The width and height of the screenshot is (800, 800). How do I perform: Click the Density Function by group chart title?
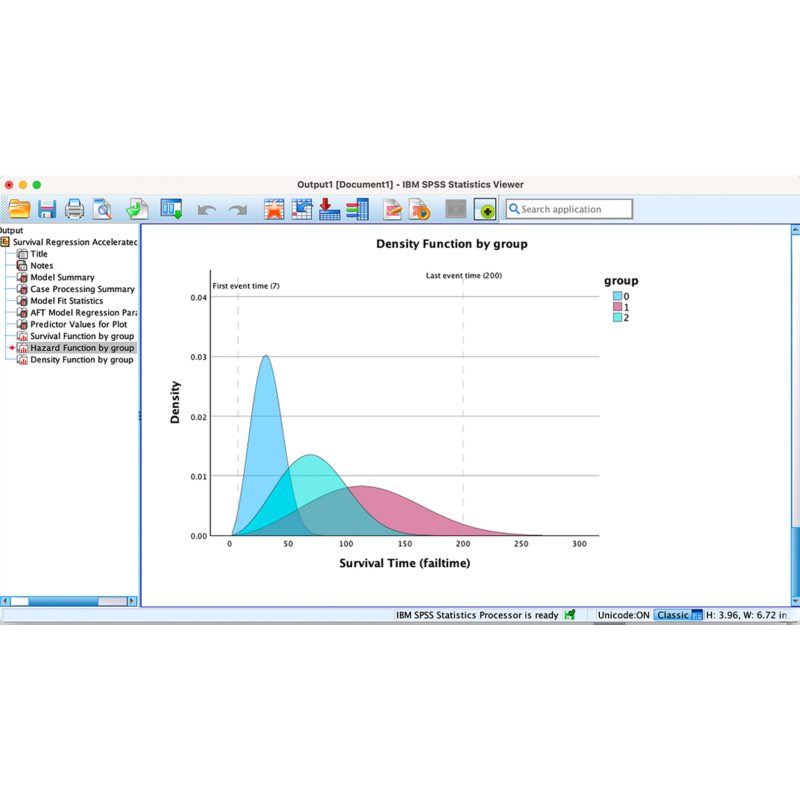point(451,244)
